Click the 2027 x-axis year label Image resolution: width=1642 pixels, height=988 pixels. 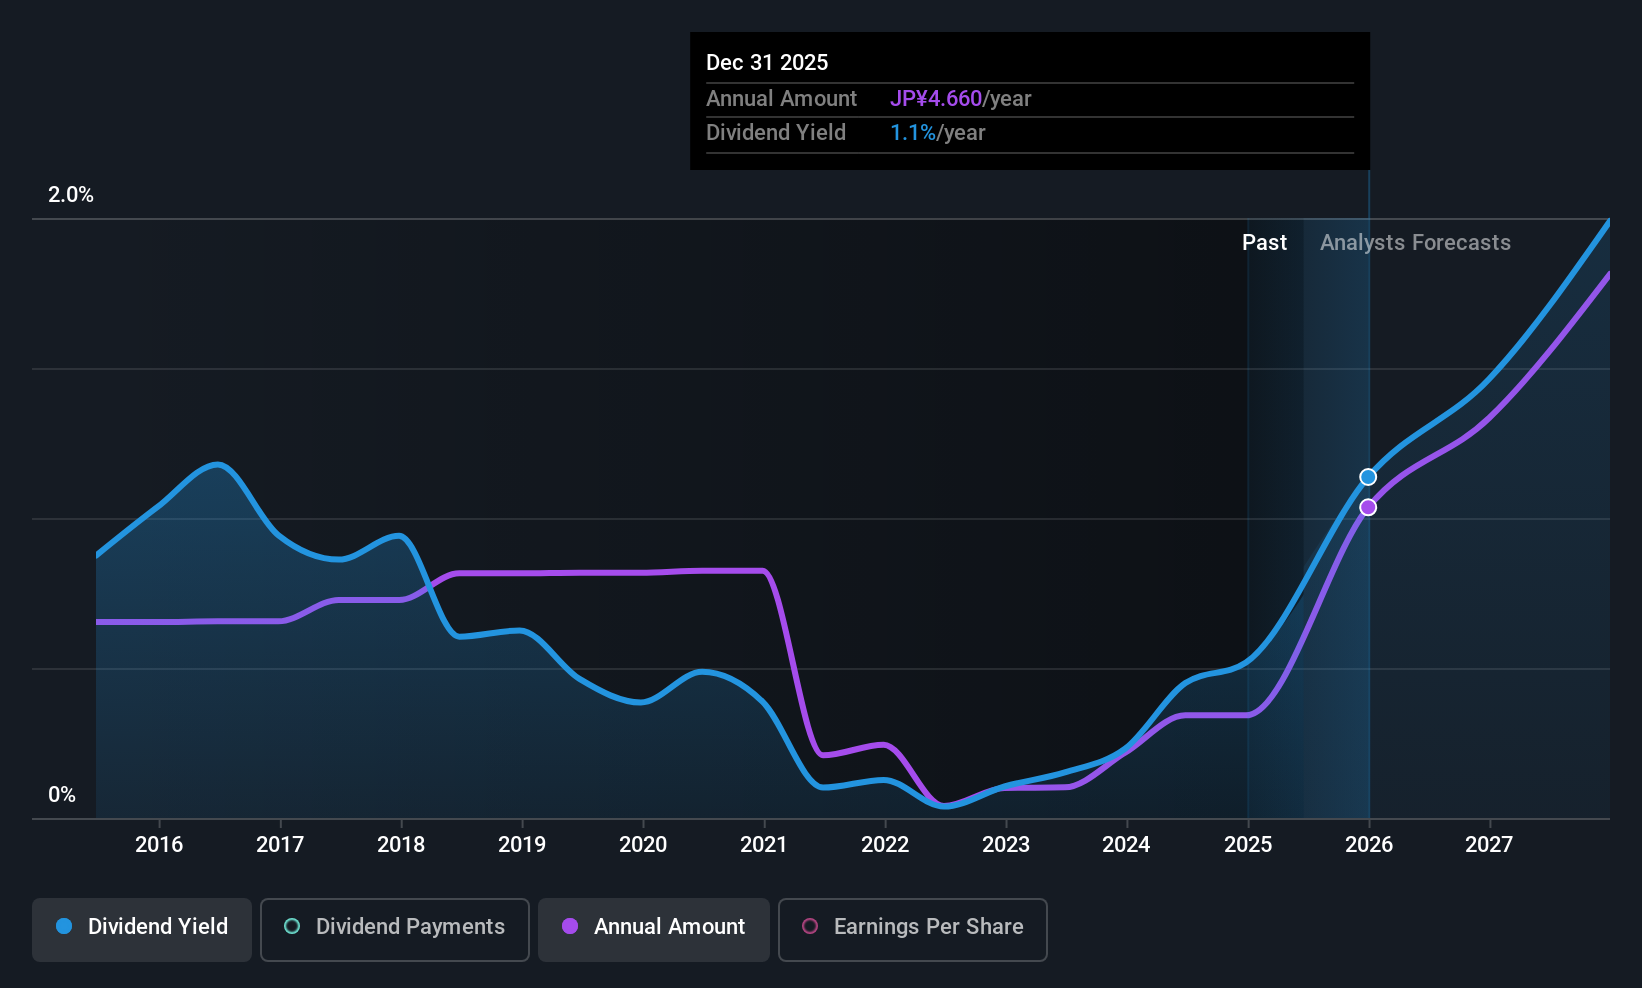click(1489, 845)
